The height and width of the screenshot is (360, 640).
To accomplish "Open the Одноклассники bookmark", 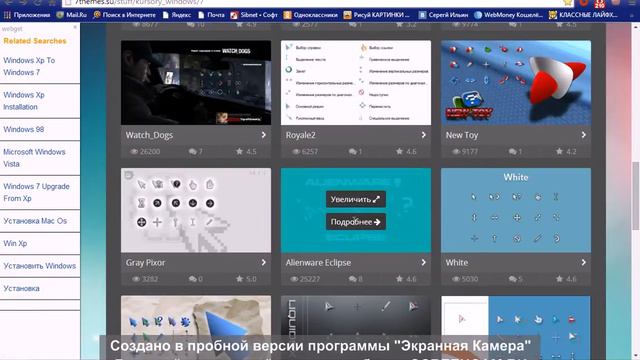I will point(311,15).
